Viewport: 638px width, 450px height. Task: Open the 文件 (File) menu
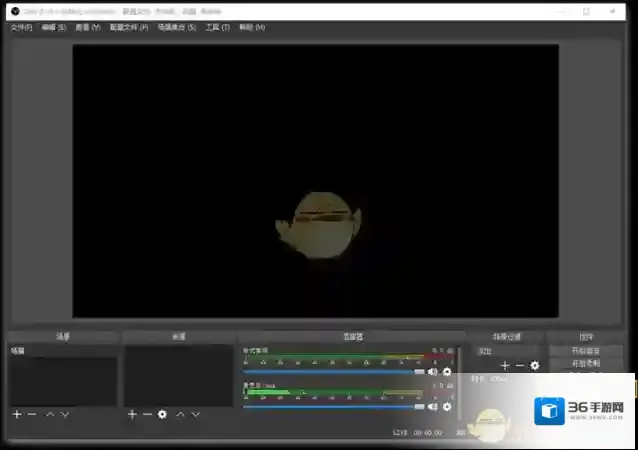coord(21,28)
